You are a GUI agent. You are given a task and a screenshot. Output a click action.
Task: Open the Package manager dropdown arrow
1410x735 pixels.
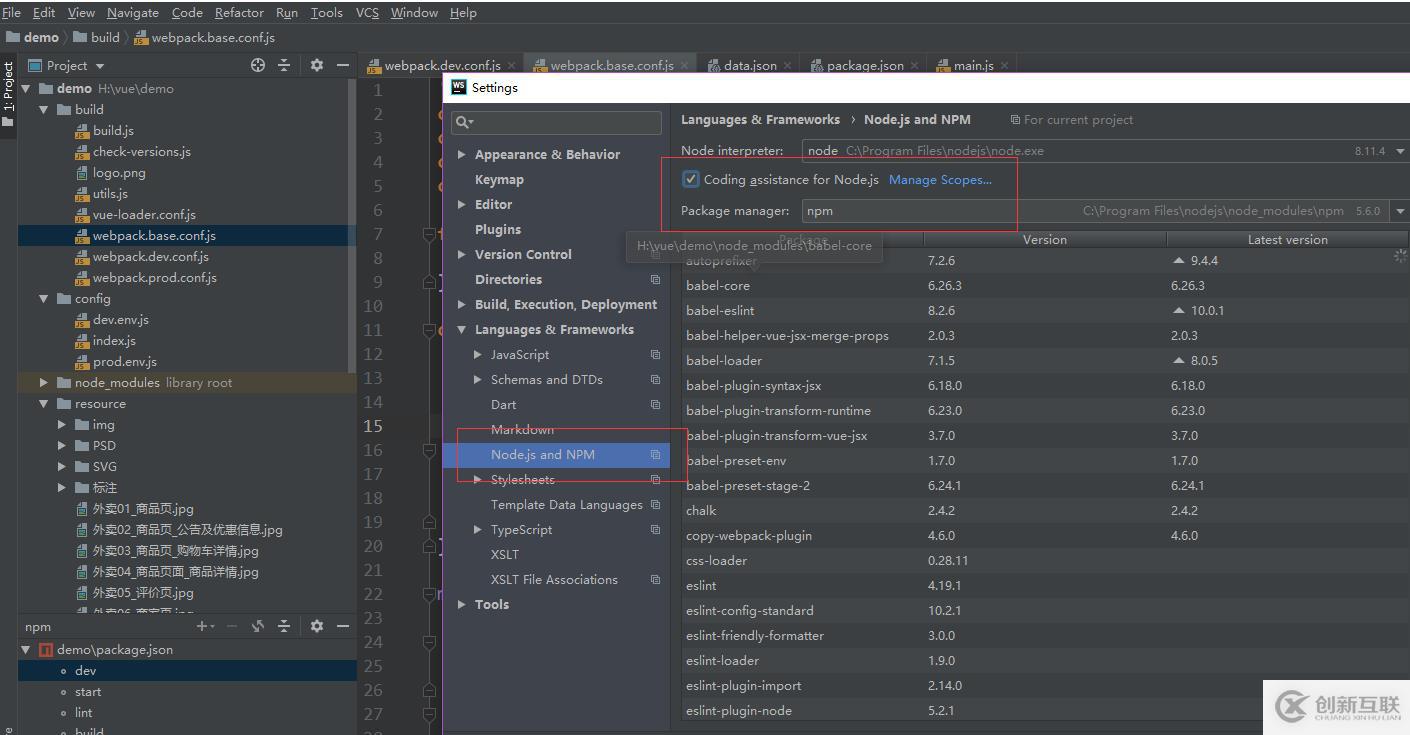1399,211
